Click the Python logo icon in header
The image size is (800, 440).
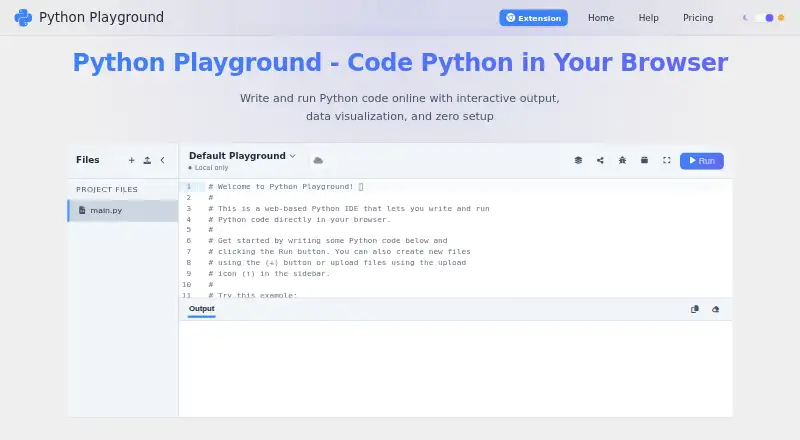23,17
